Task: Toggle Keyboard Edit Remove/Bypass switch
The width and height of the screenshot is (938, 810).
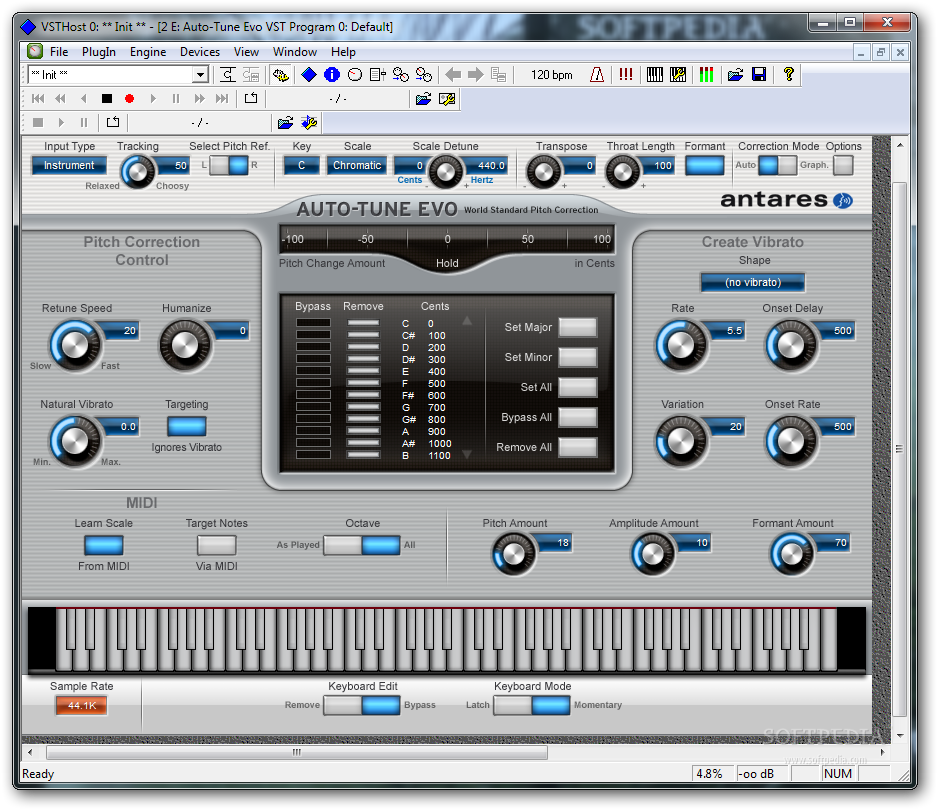Action: [362, 705]
